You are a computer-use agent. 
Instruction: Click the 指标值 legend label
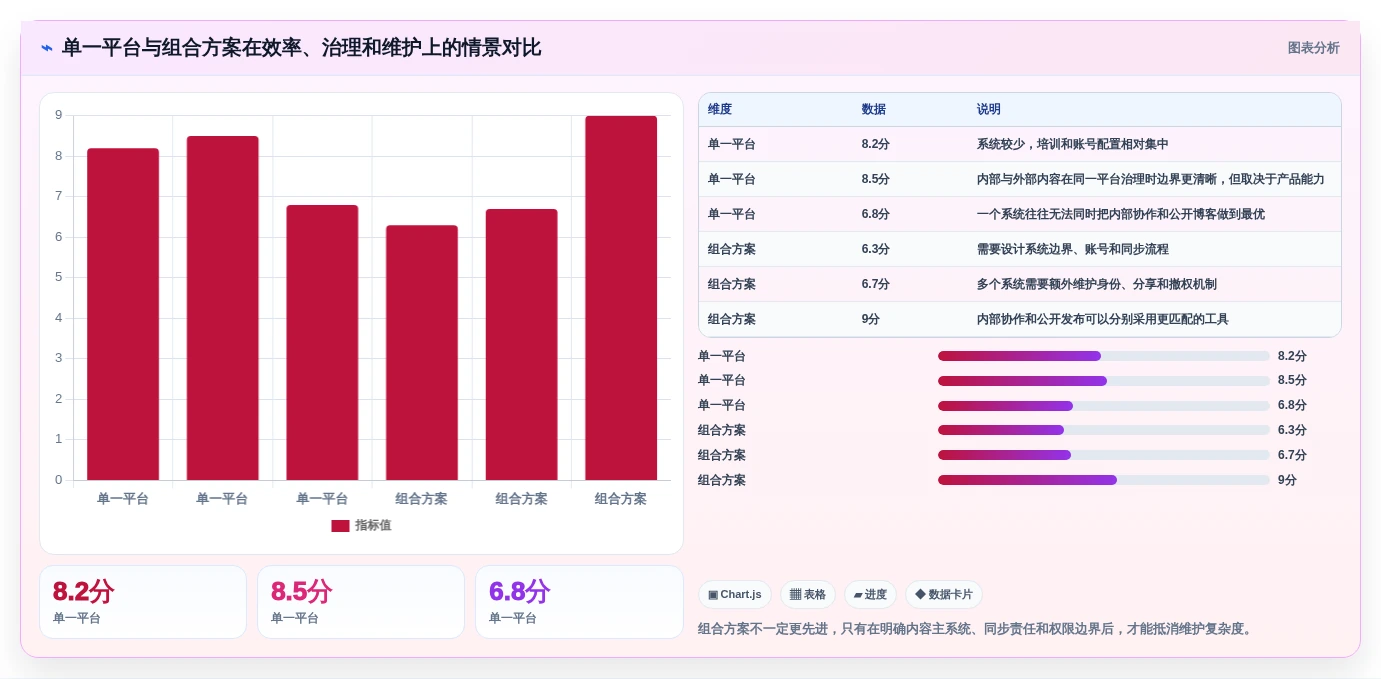pyautogui.click(x=373, y=526)
